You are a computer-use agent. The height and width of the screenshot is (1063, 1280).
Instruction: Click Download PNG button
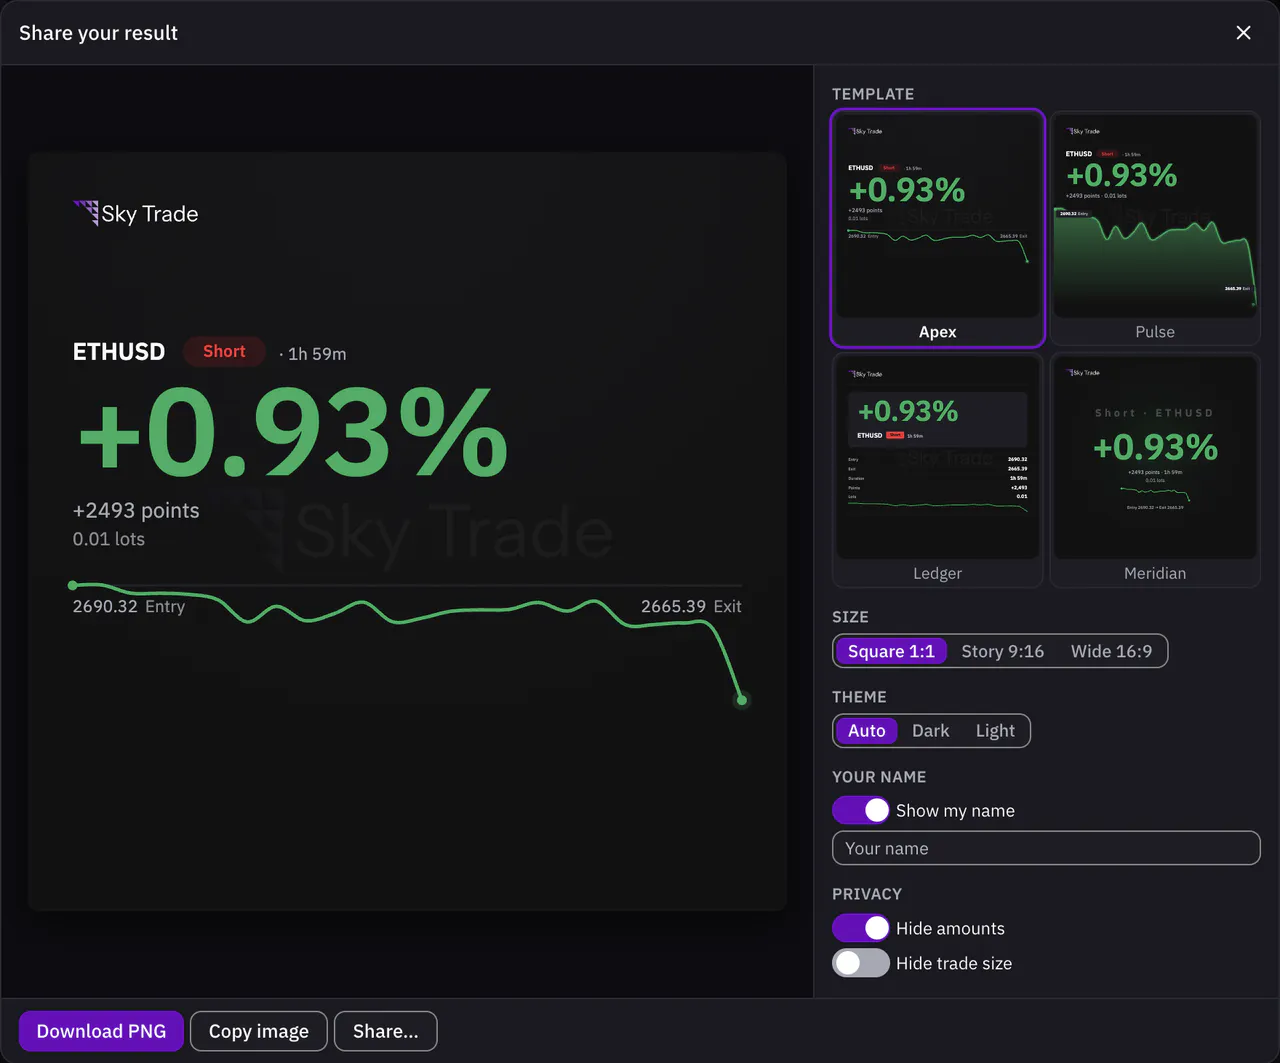101,1031
